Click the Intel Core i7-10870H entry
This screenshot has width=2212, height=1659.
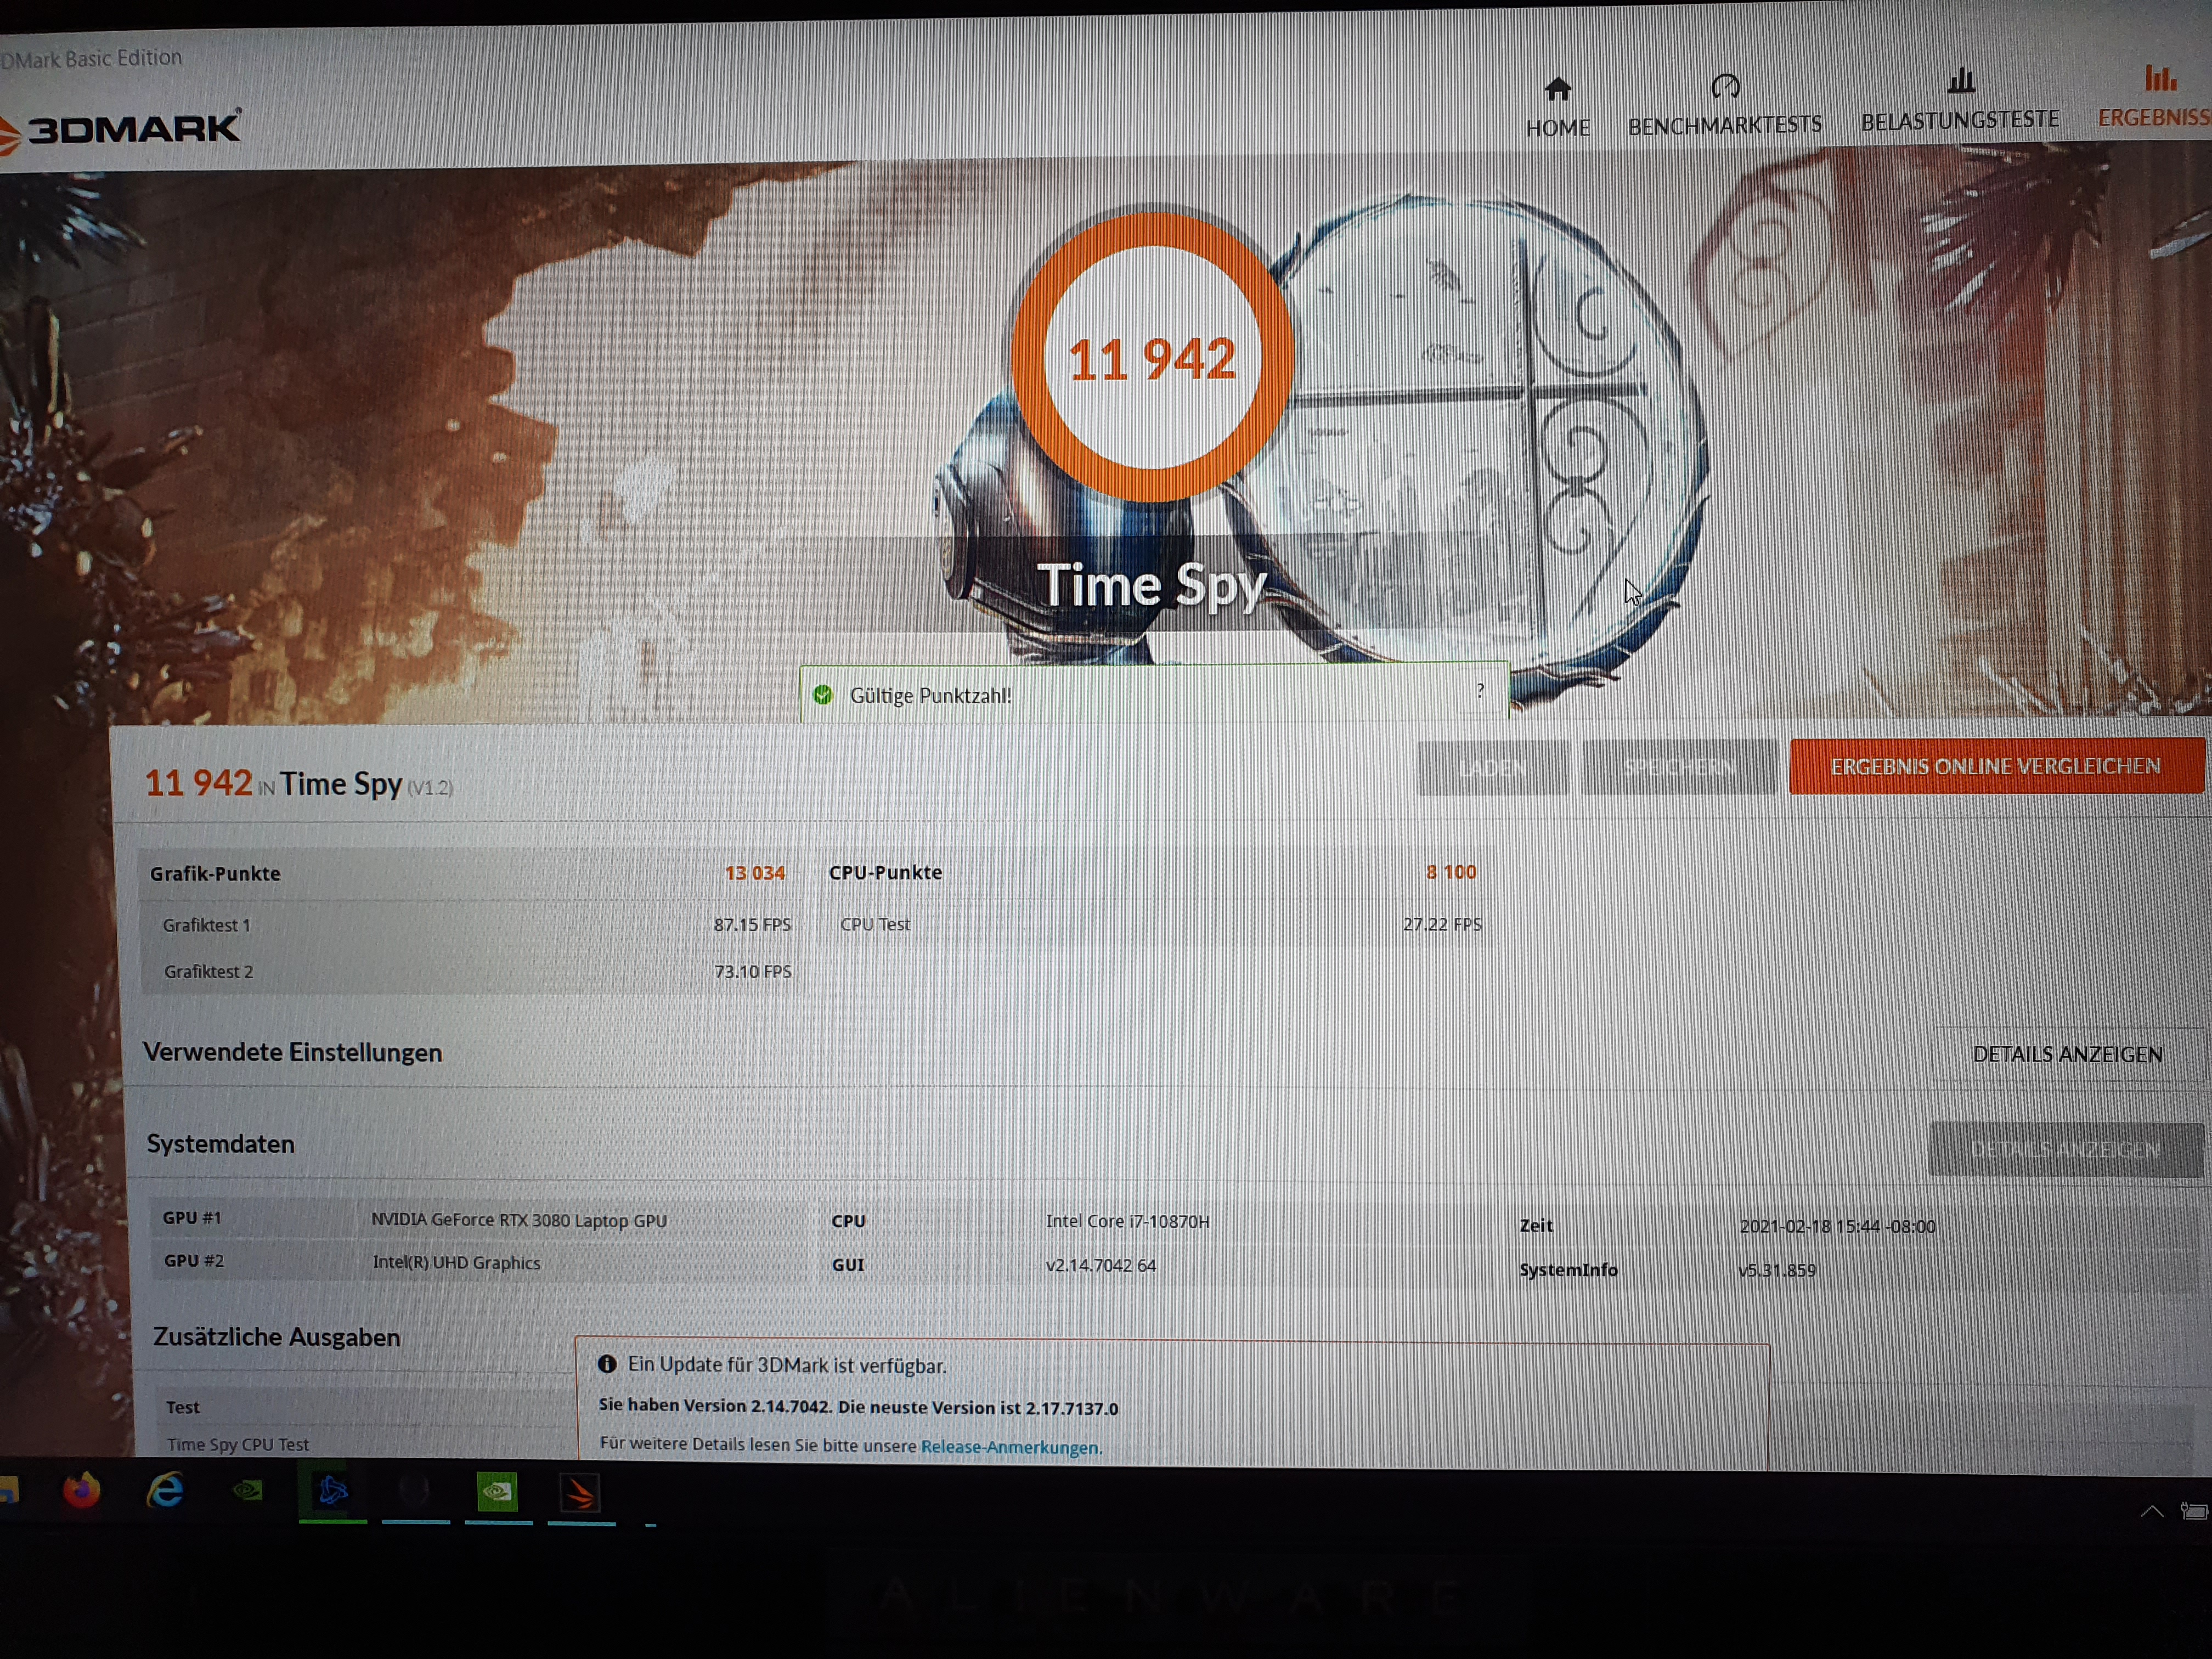click(1127, 1221)
